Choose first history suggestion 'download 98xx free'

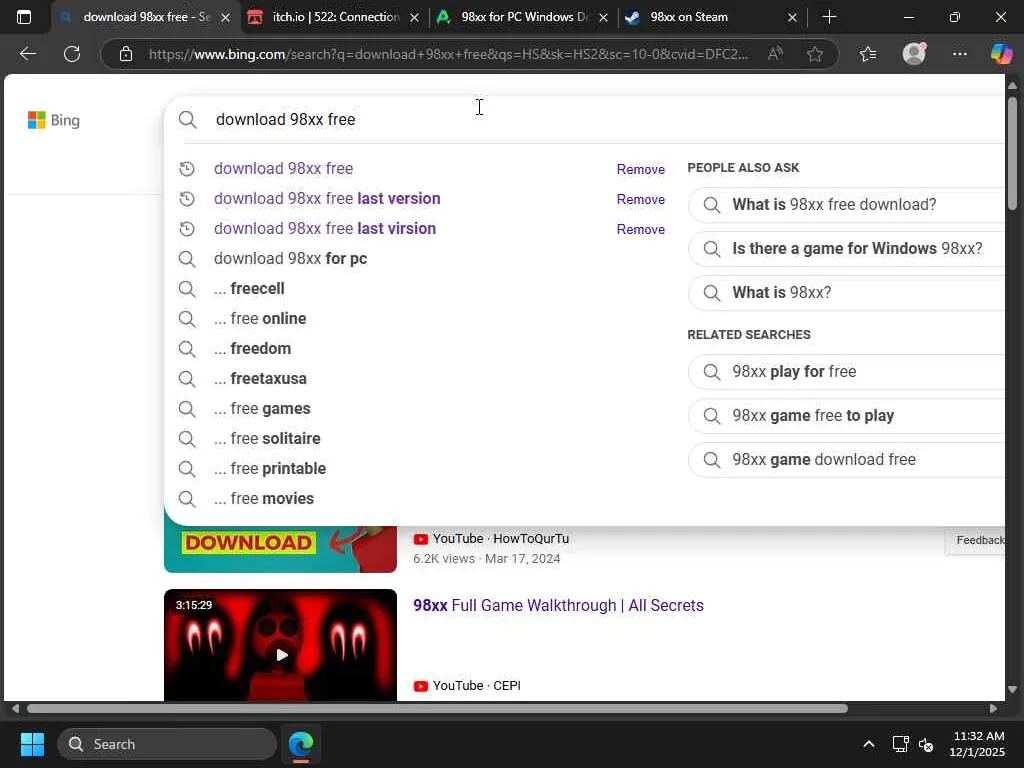(x=283, y=168)
